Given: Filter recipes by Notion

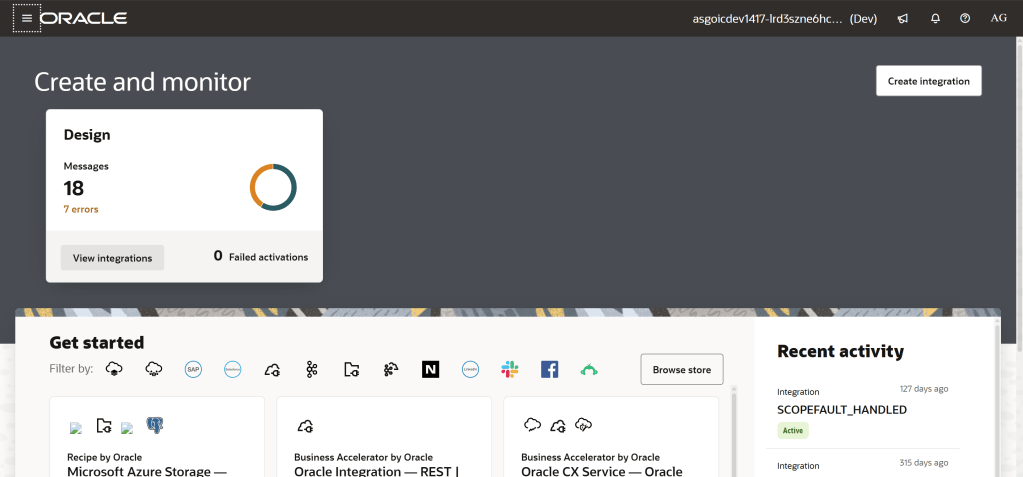Looking at the screenshot, I should pyautogui.click(x=430, y=369).
